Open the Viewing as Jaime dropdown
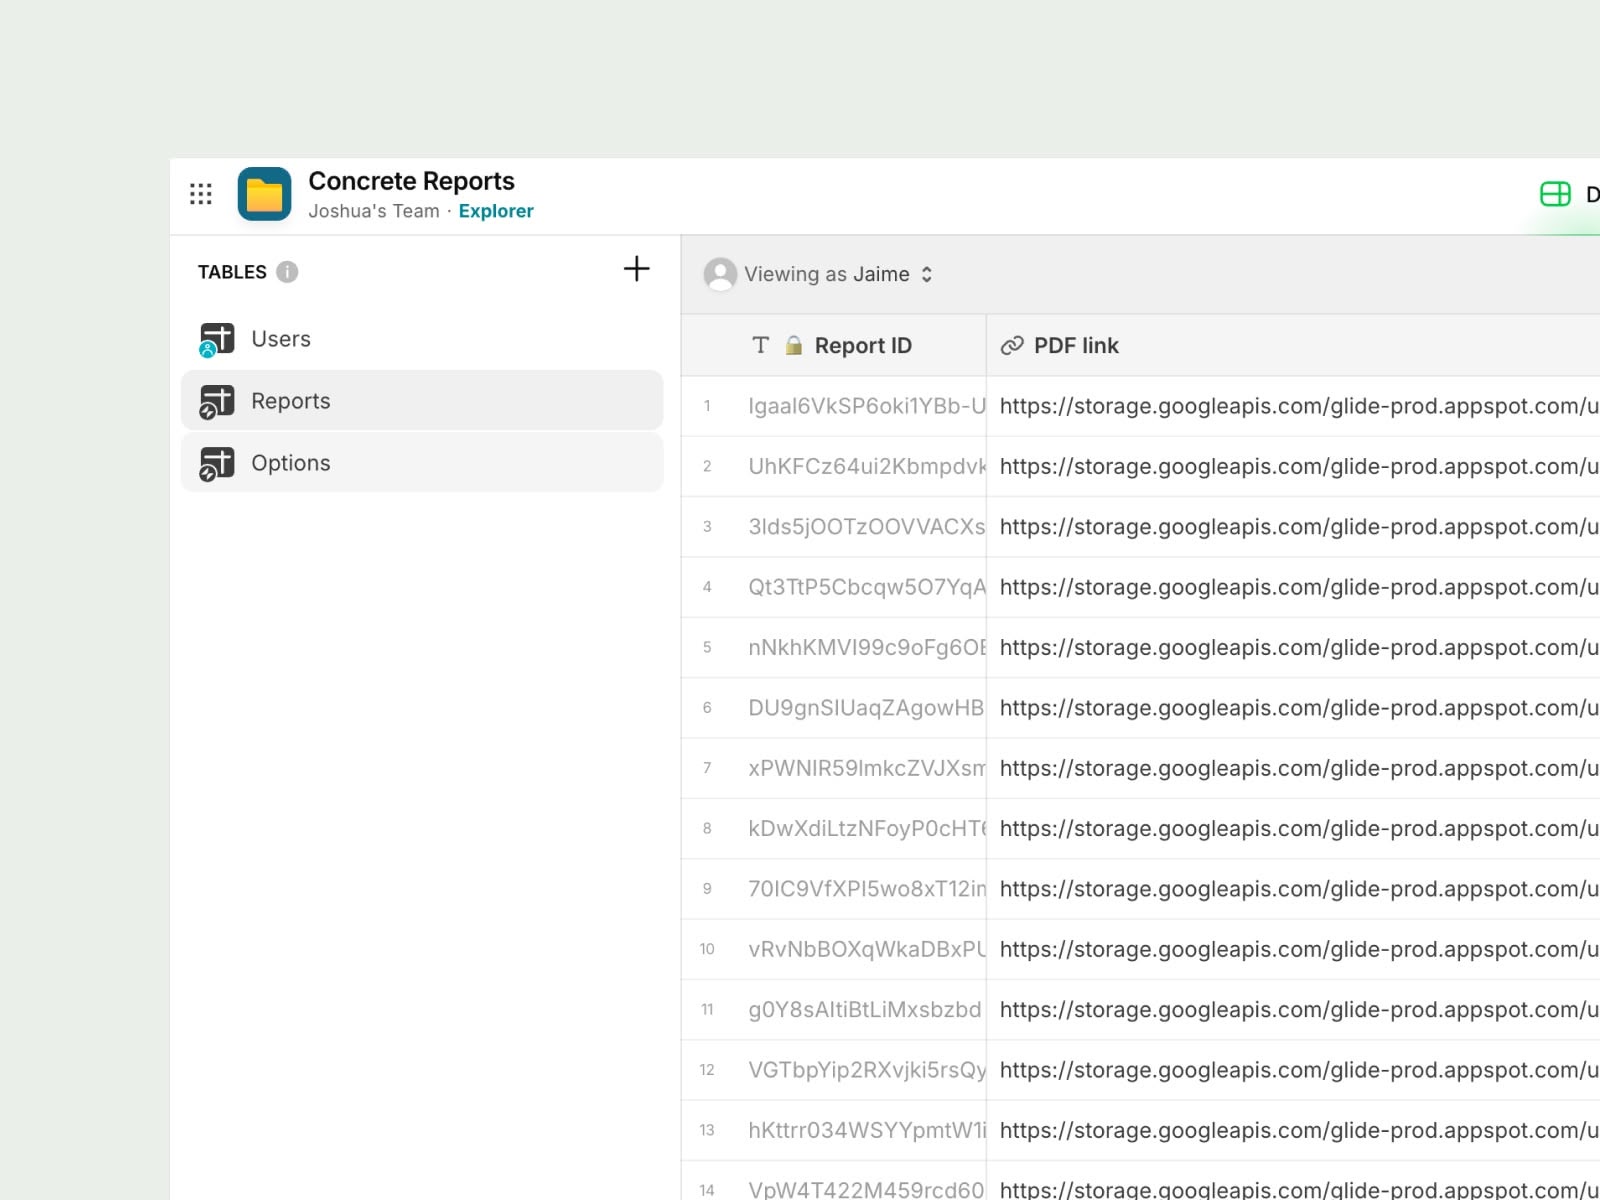This screenshot has width=1600, height=1200. (x=819, y=274)
